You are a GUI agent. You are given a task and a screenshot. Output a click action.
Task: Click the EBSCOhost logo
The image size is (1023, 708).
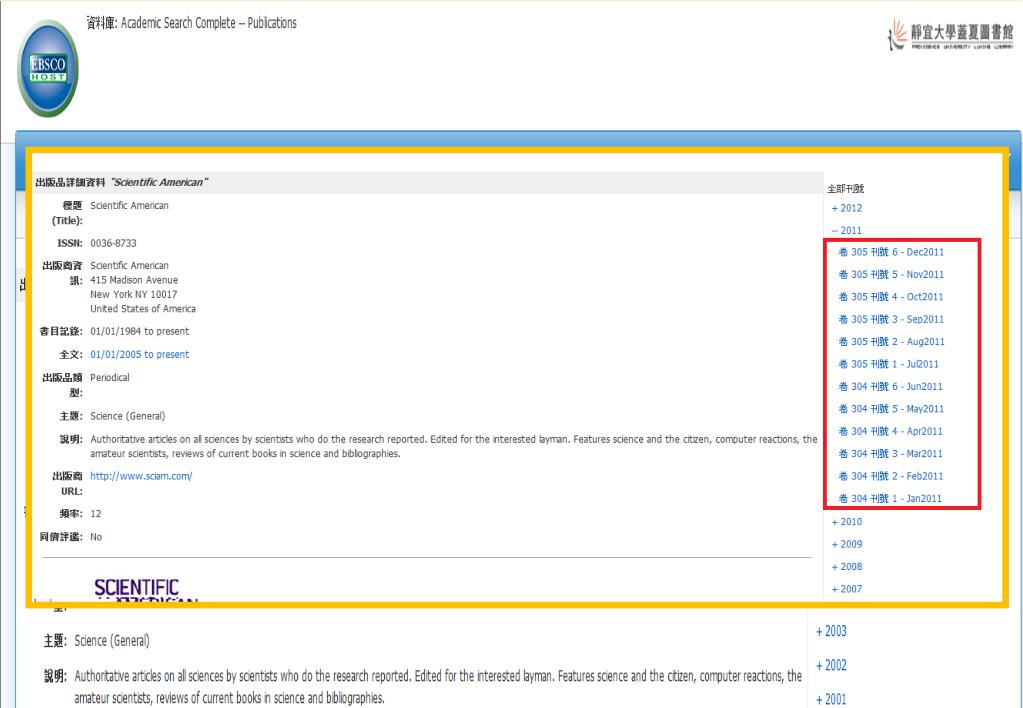(x=48, y=69)
